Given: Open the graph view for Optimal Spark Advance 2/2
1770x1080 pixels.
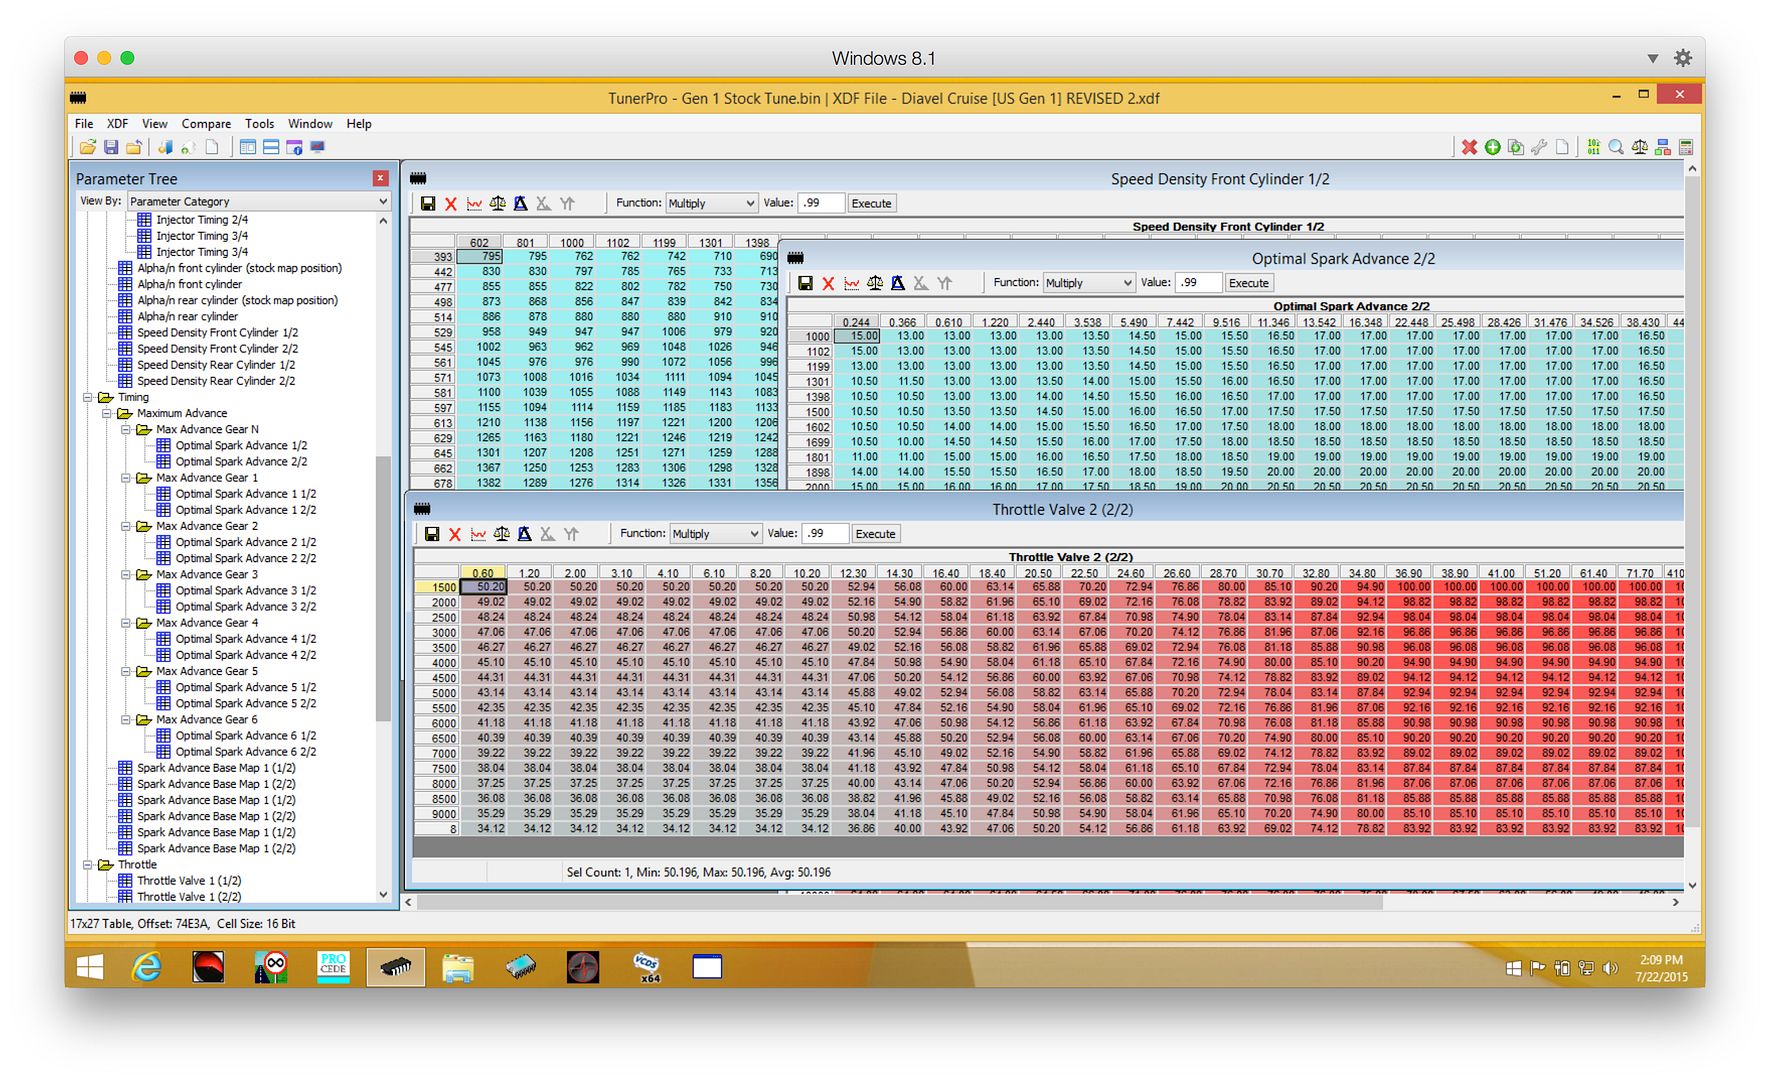Looking at the screenshot, I should pyautogui.click(x=851, y=283).
